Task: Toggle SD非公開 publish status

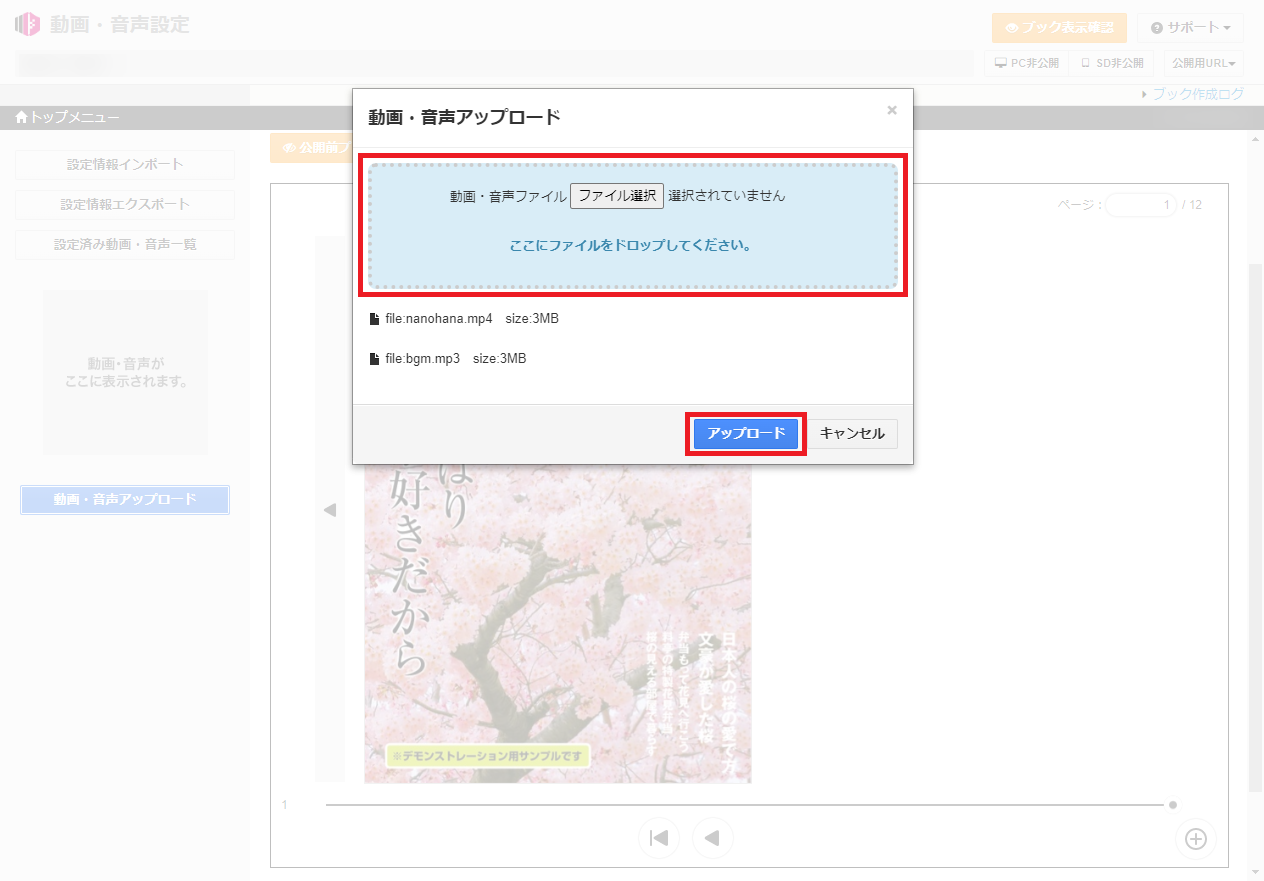Action: 1111,63
